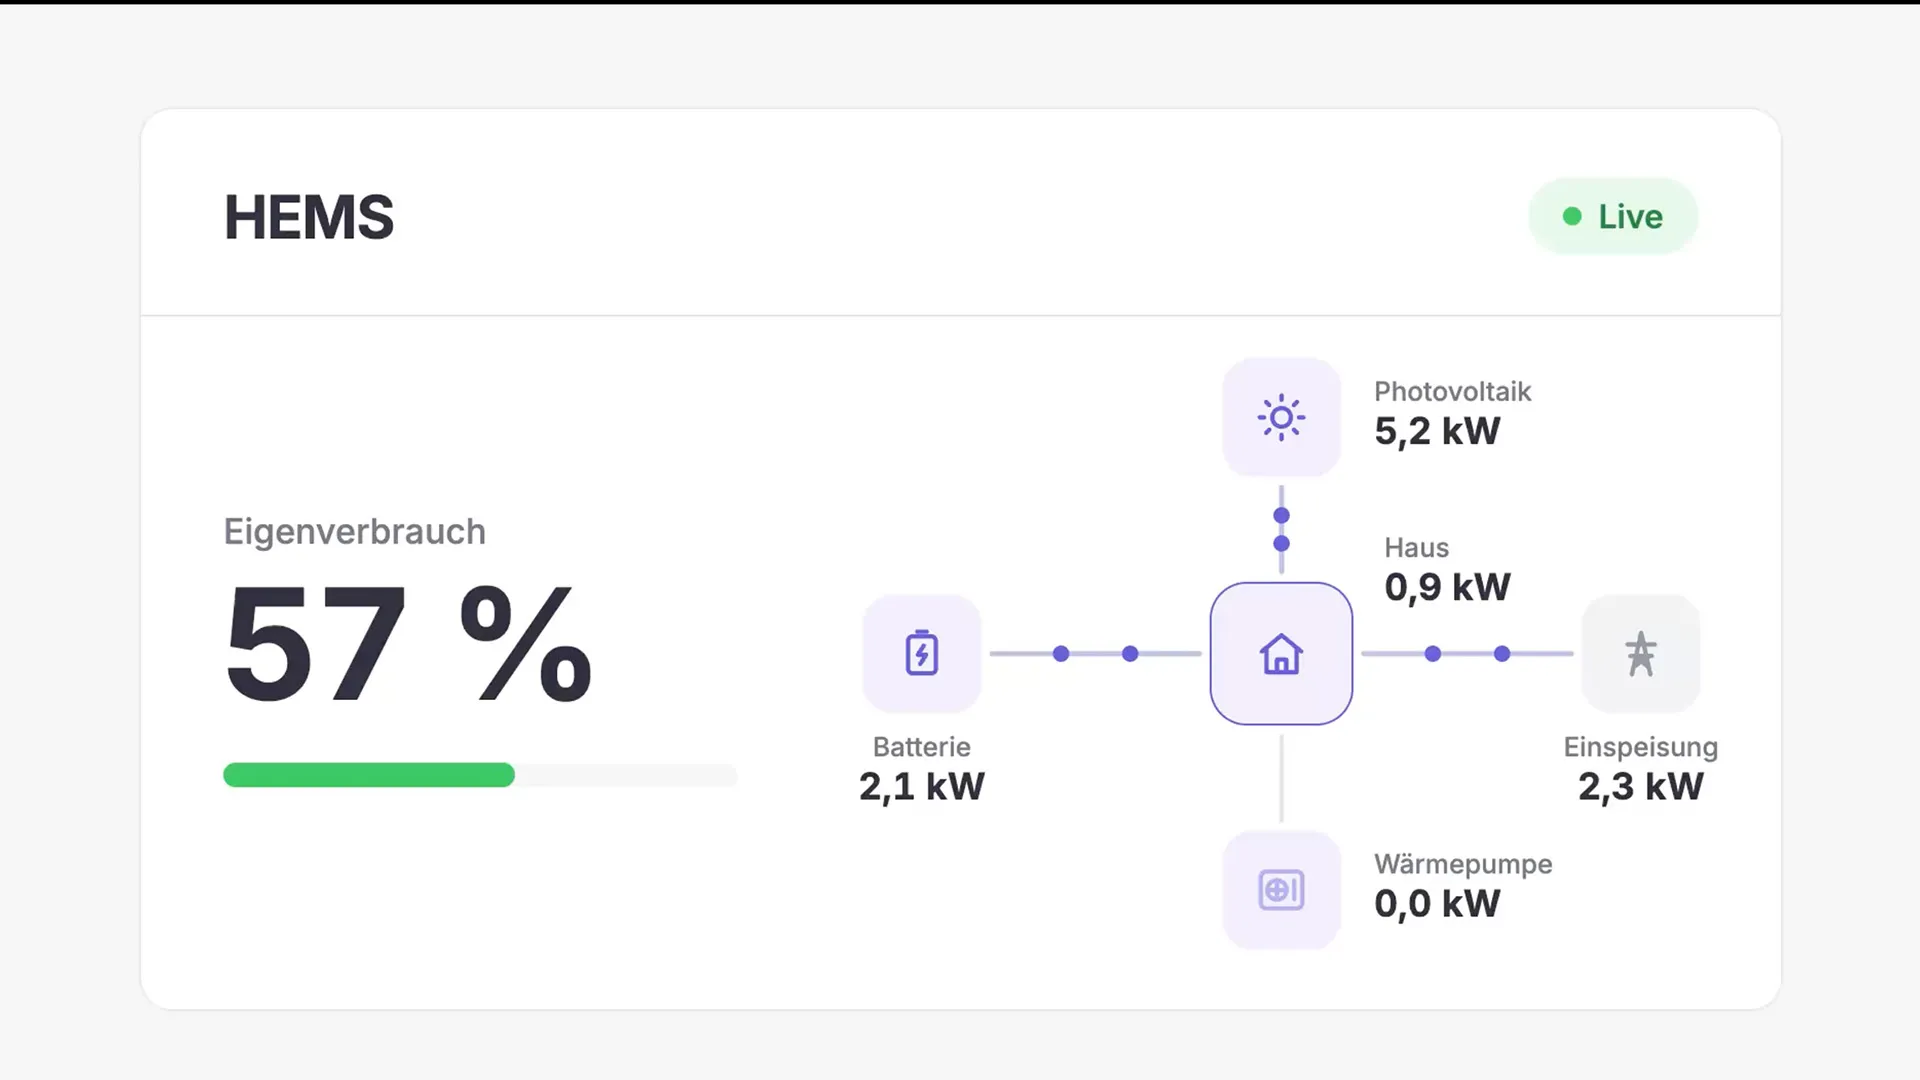Click the 5,2 kW photovoltaic value
This screenshot has width=1920, height=1080.
[1437, 431]
